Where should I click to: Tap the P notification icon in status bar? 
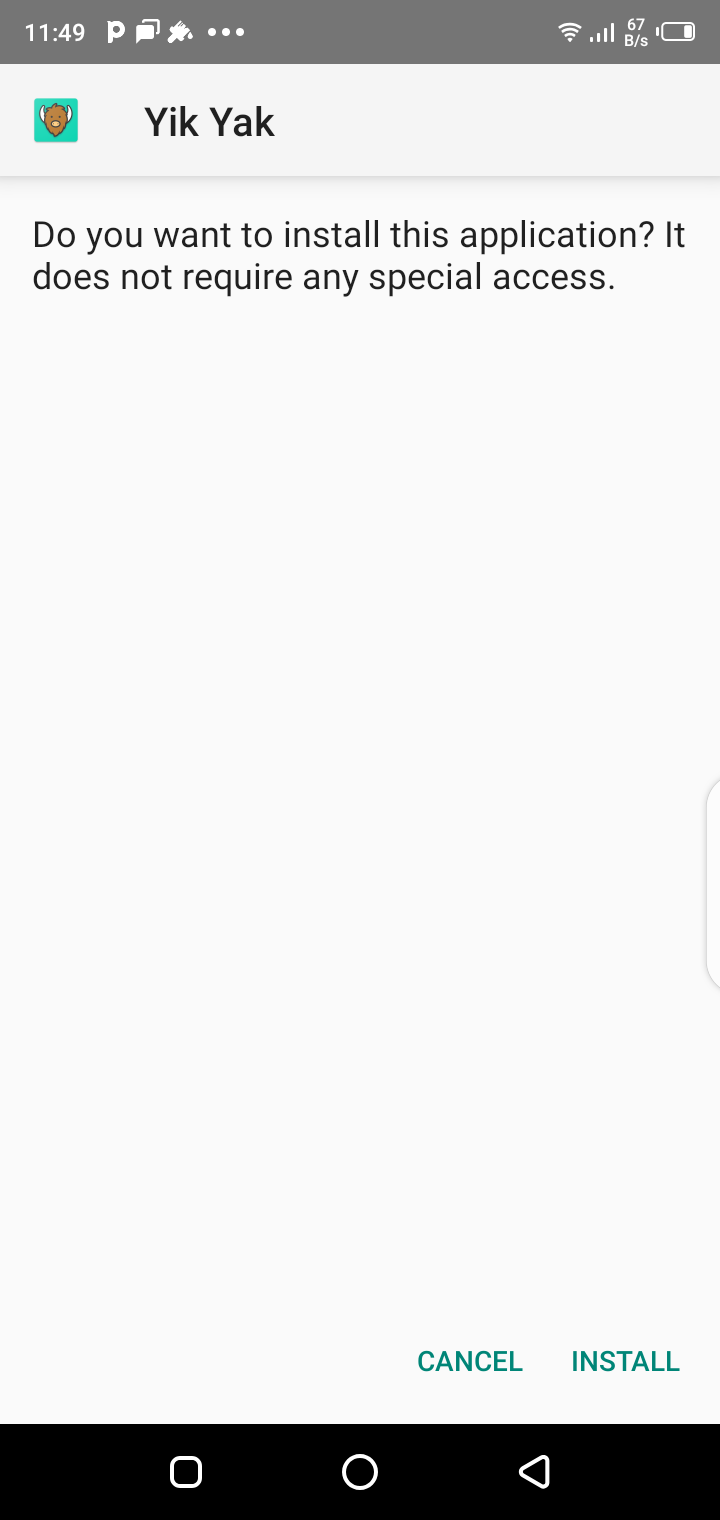click(x=116, y=32)
